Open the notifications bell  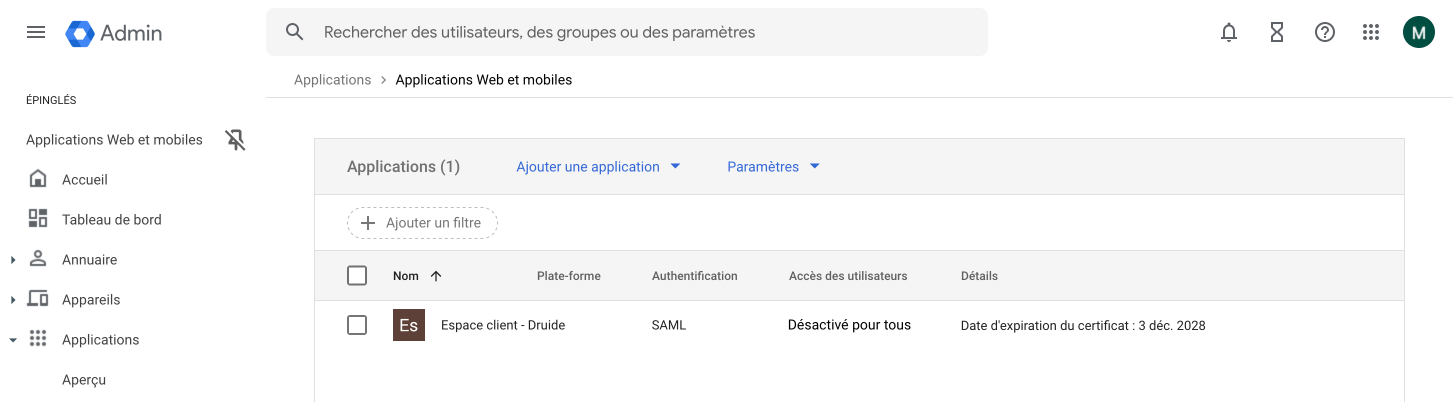1229,33
